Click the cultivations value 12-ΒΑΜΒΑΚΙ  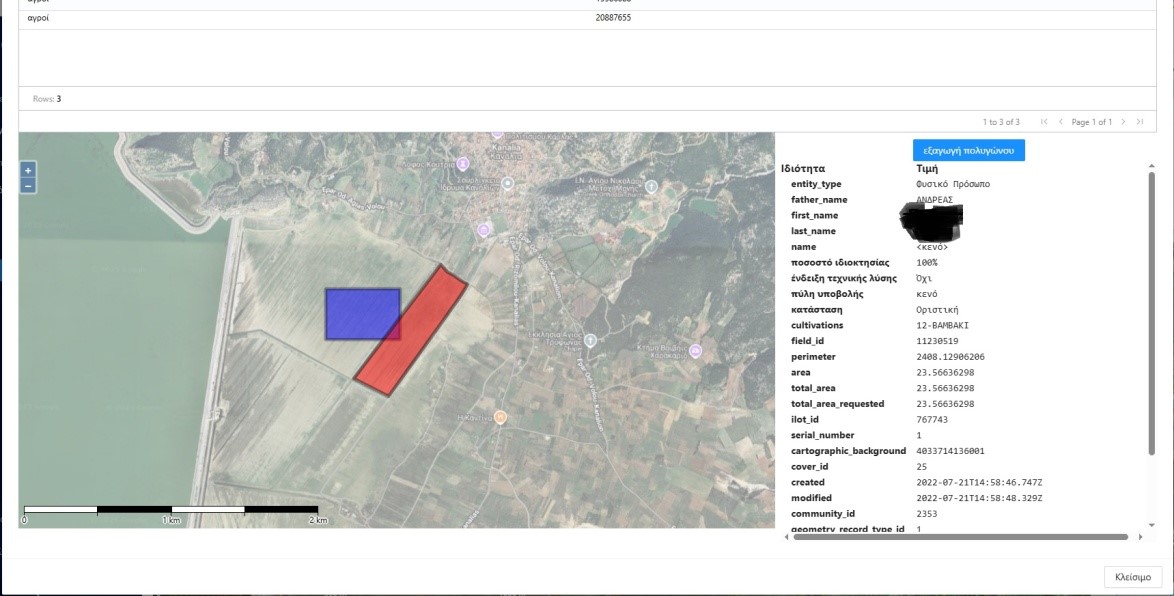(x=942, y=326)
